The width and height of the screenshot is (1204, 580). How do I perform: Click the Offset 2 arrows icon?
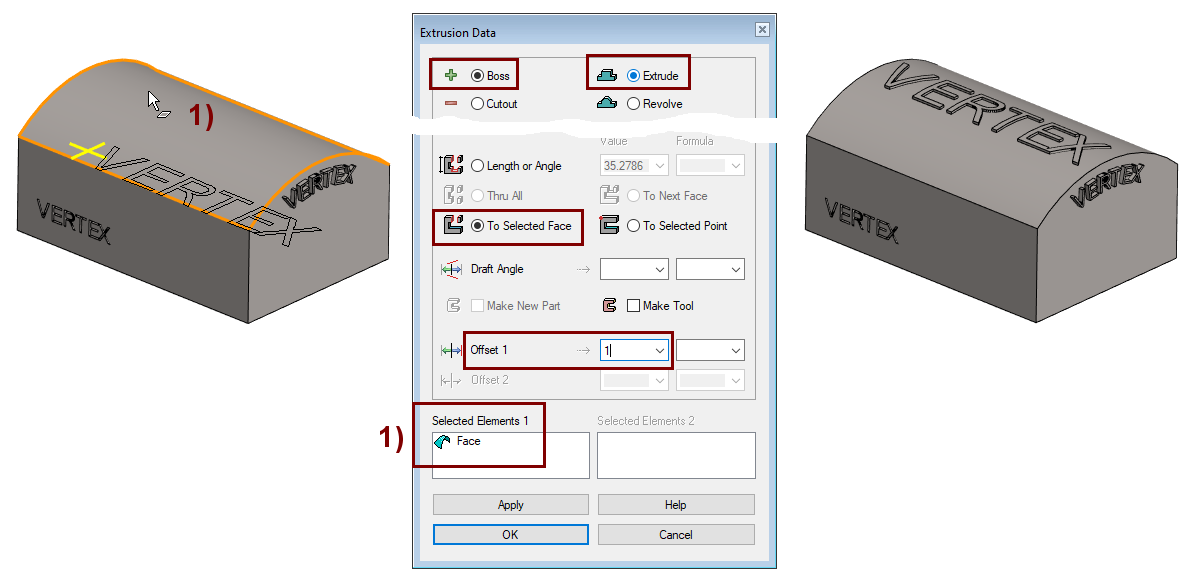click(451, 381)
